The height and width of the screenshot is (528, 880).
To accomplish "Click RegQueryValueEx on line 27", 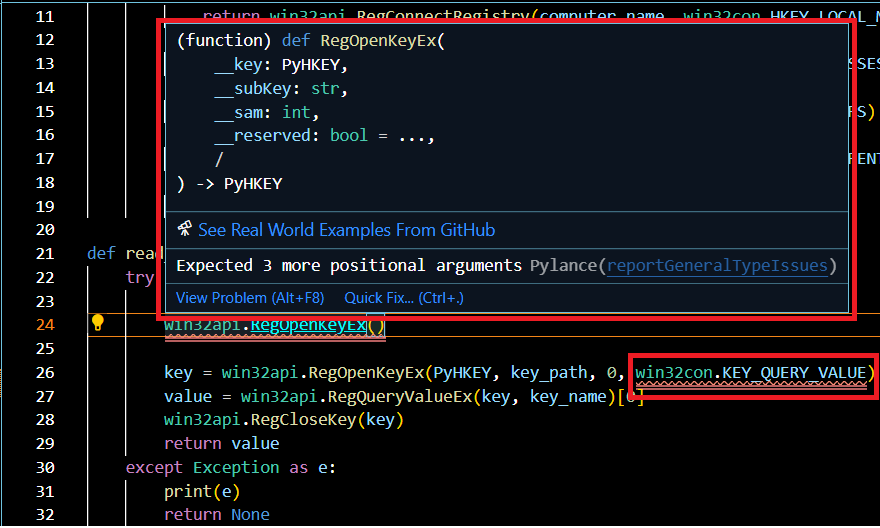I will (400, 397).
